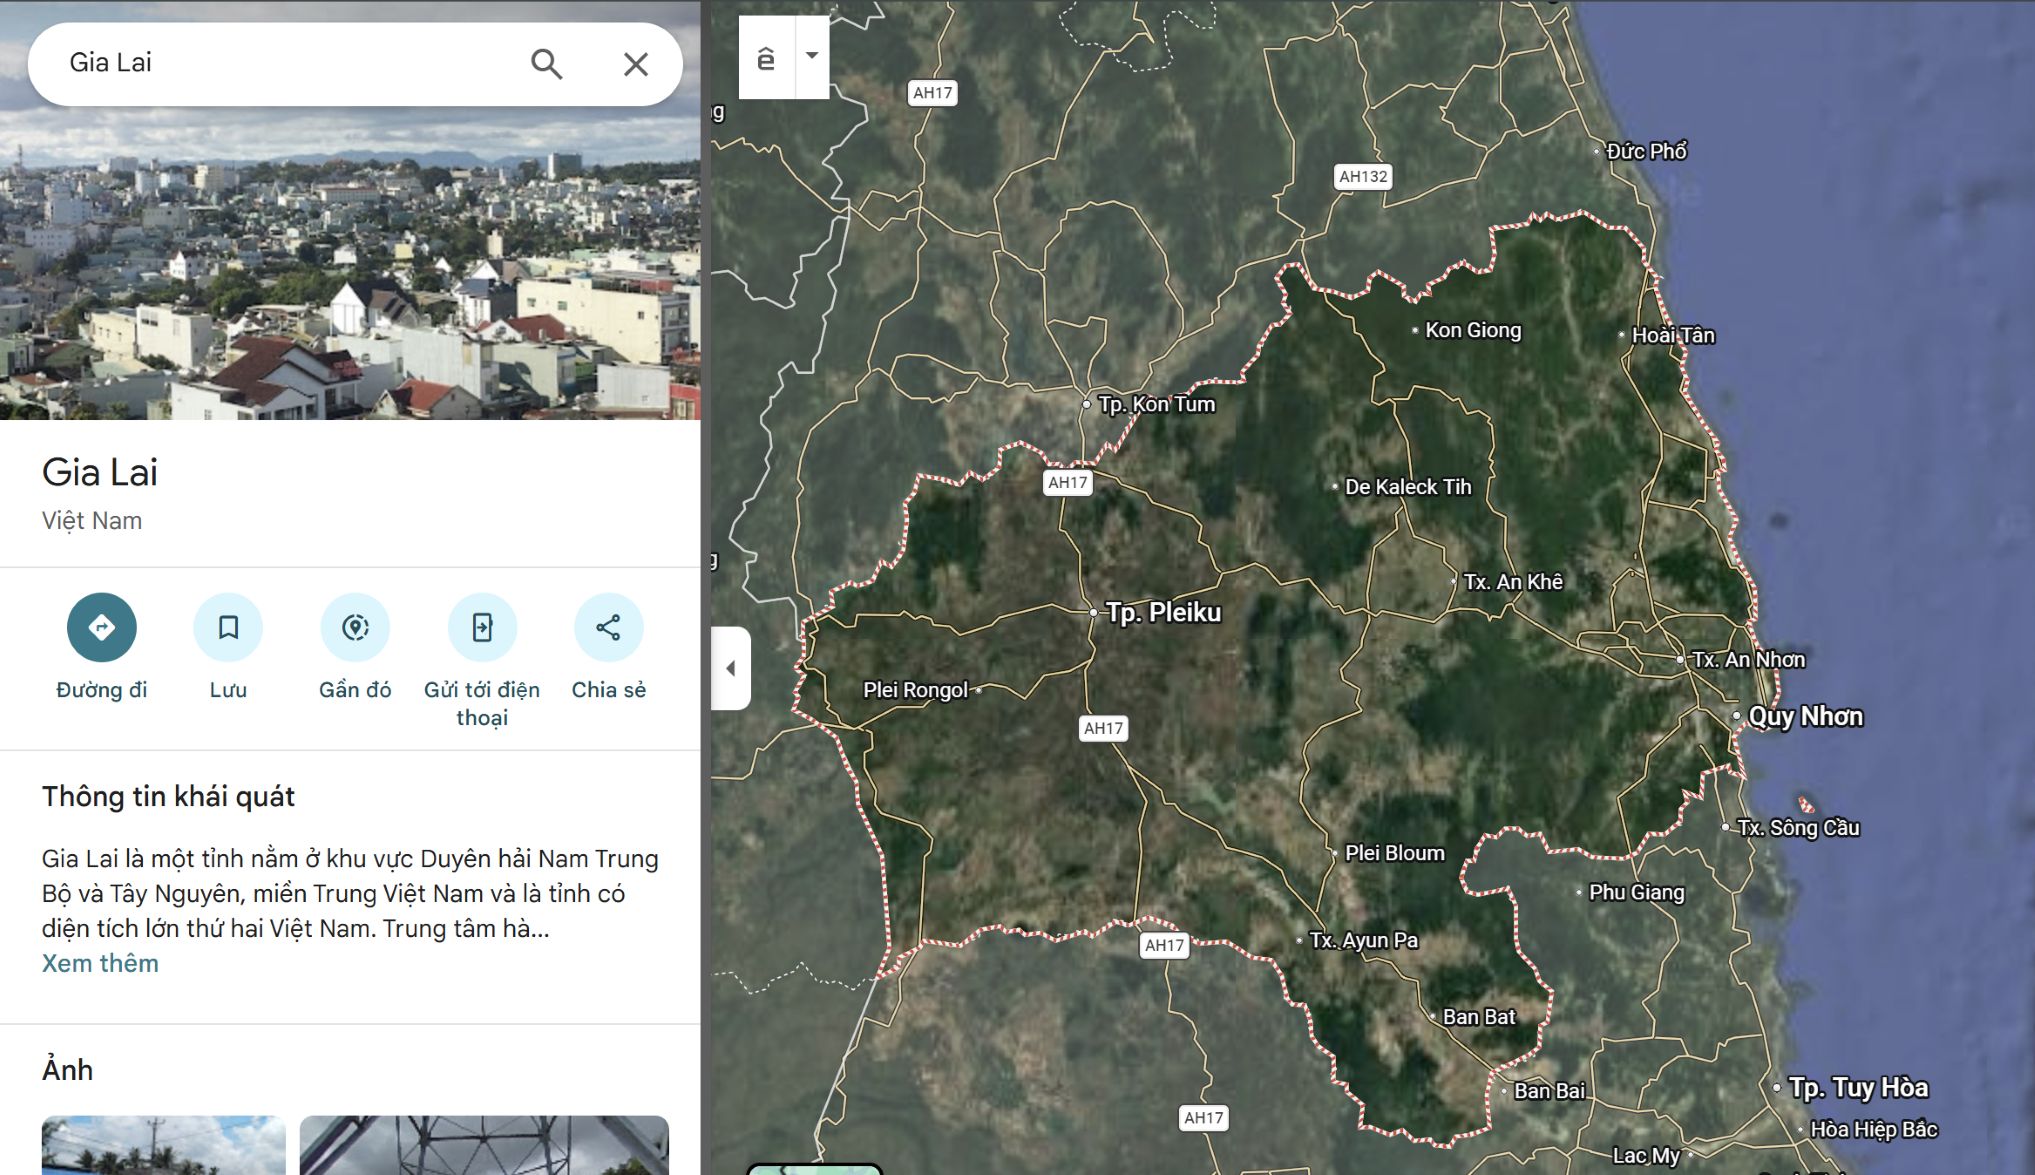Click the ê input tool button
Image resolution: width=2035 pixels, height=1175 pixels.
[766, 58]
